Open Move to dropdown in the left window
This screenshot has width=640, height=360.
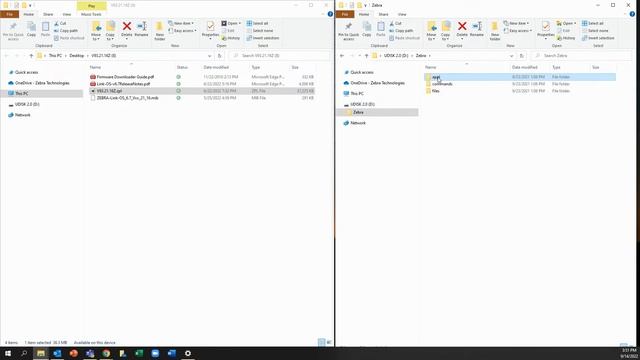(96, 31)
